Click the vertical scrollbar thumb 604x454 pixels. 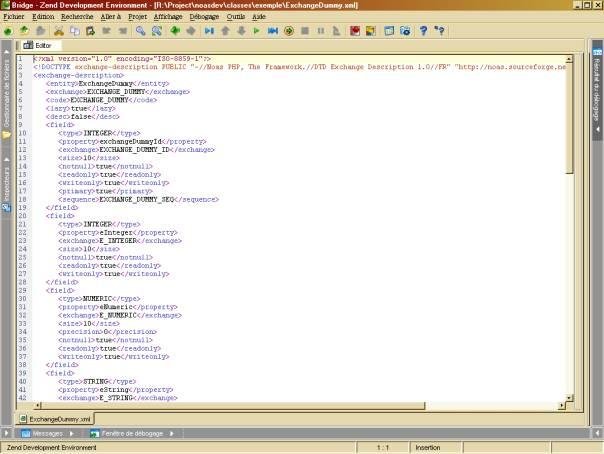[x=569, y=118]
